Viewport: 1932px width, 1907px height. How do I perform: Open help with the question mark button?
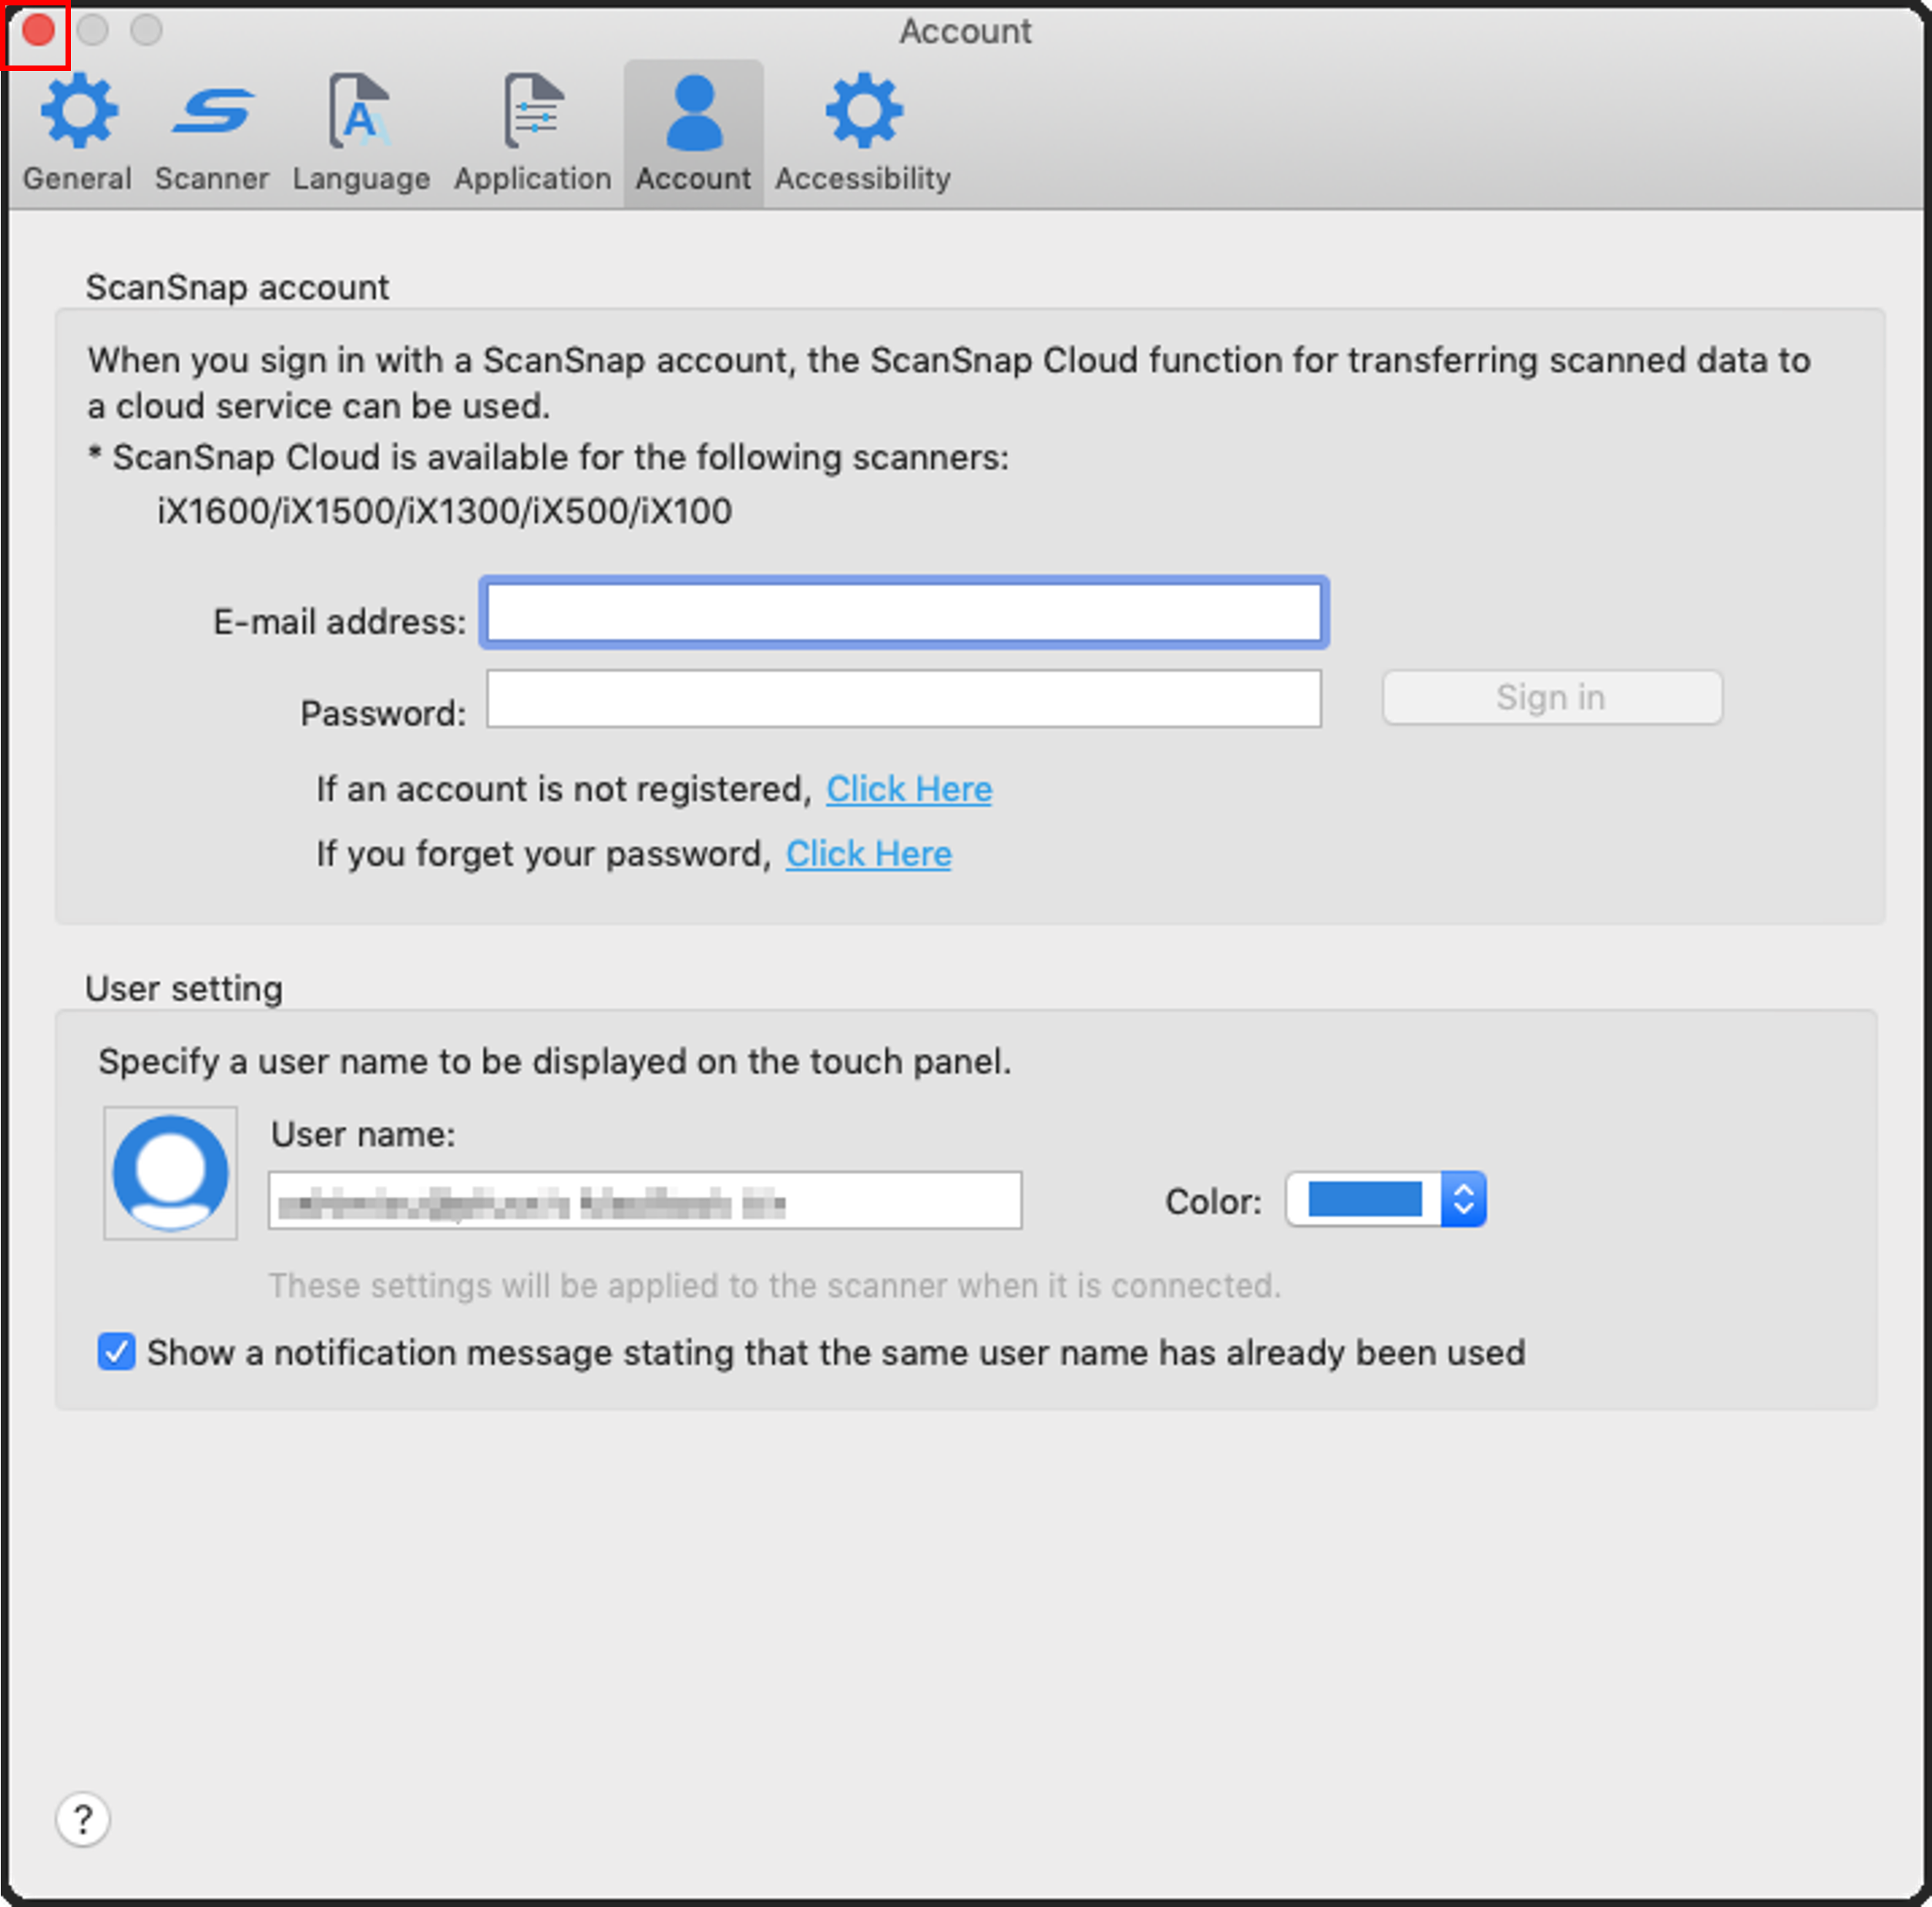point(83,1819)
